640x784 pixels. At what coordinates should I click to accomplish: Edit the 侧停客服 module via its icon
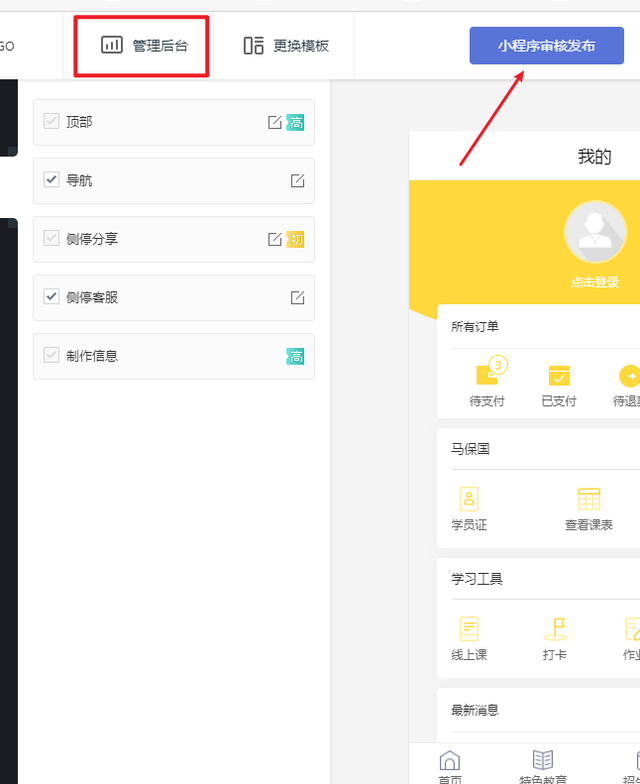[297, 298]
